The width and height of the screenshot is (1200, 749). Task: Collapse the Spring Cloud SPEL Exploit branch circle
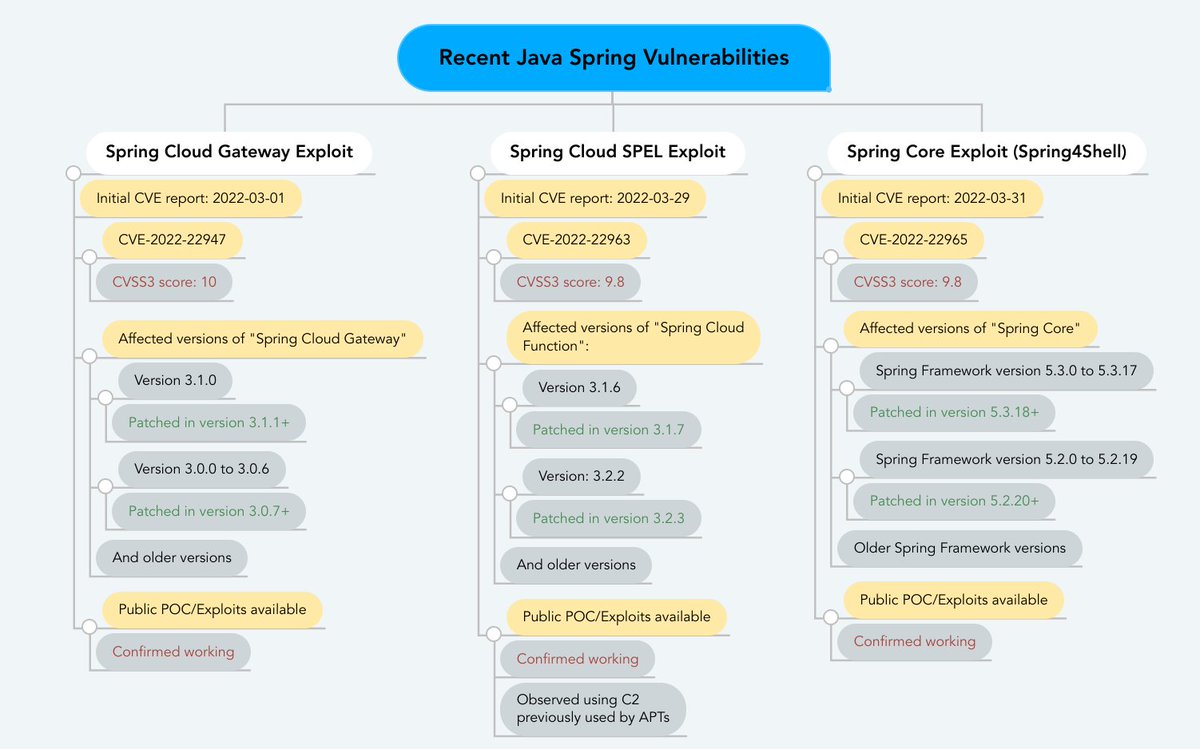[477, 174]
